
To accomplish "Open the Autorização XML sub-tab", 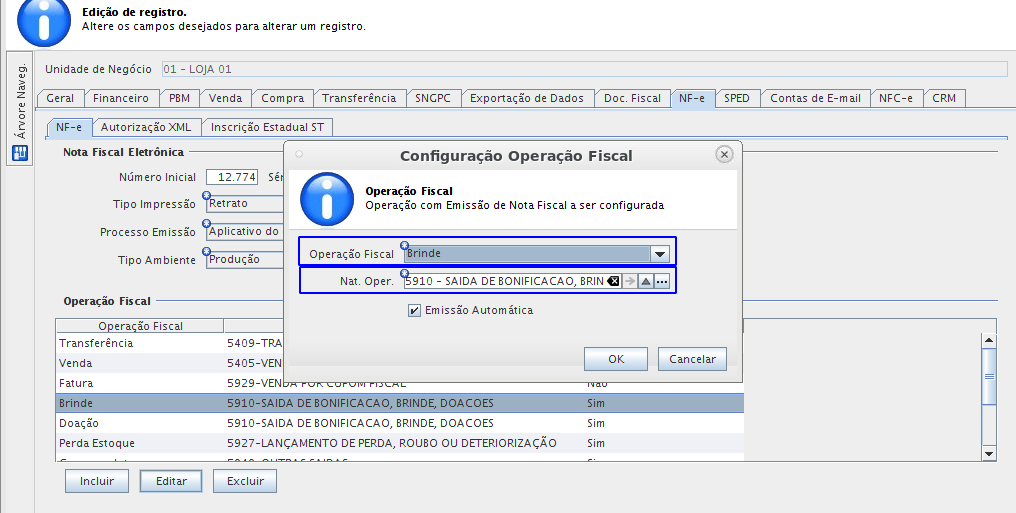I will 146,128.
